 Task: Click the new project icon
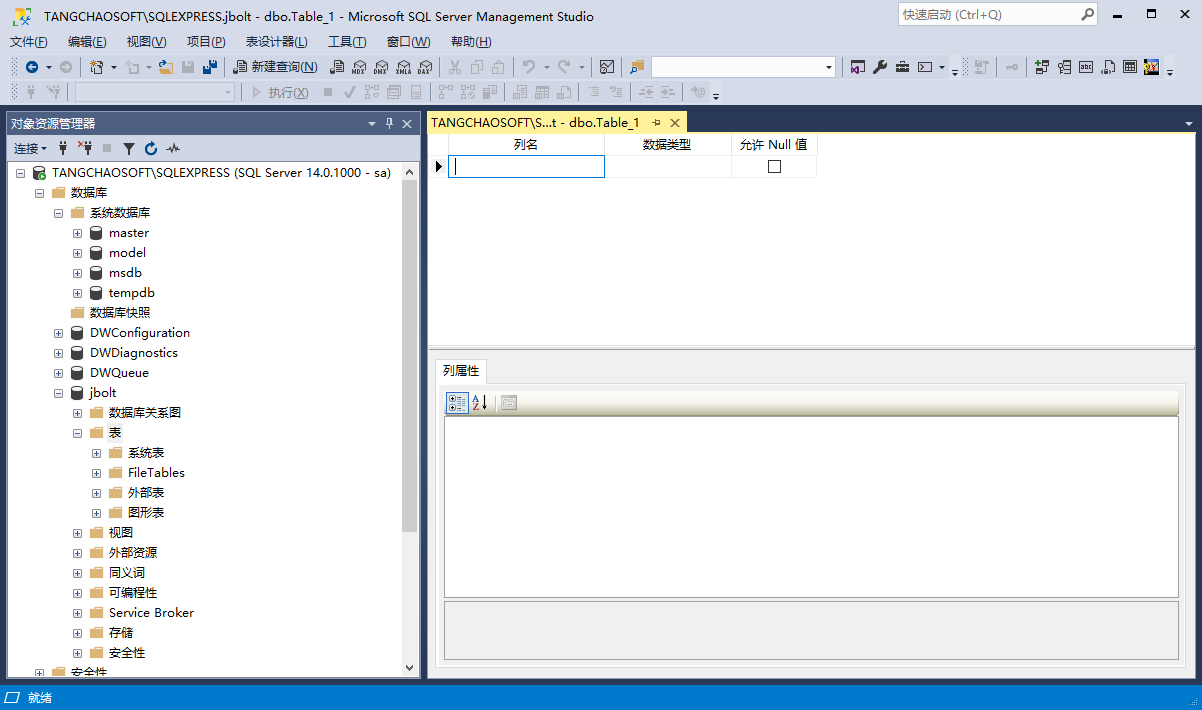click(x=96, y=67)
